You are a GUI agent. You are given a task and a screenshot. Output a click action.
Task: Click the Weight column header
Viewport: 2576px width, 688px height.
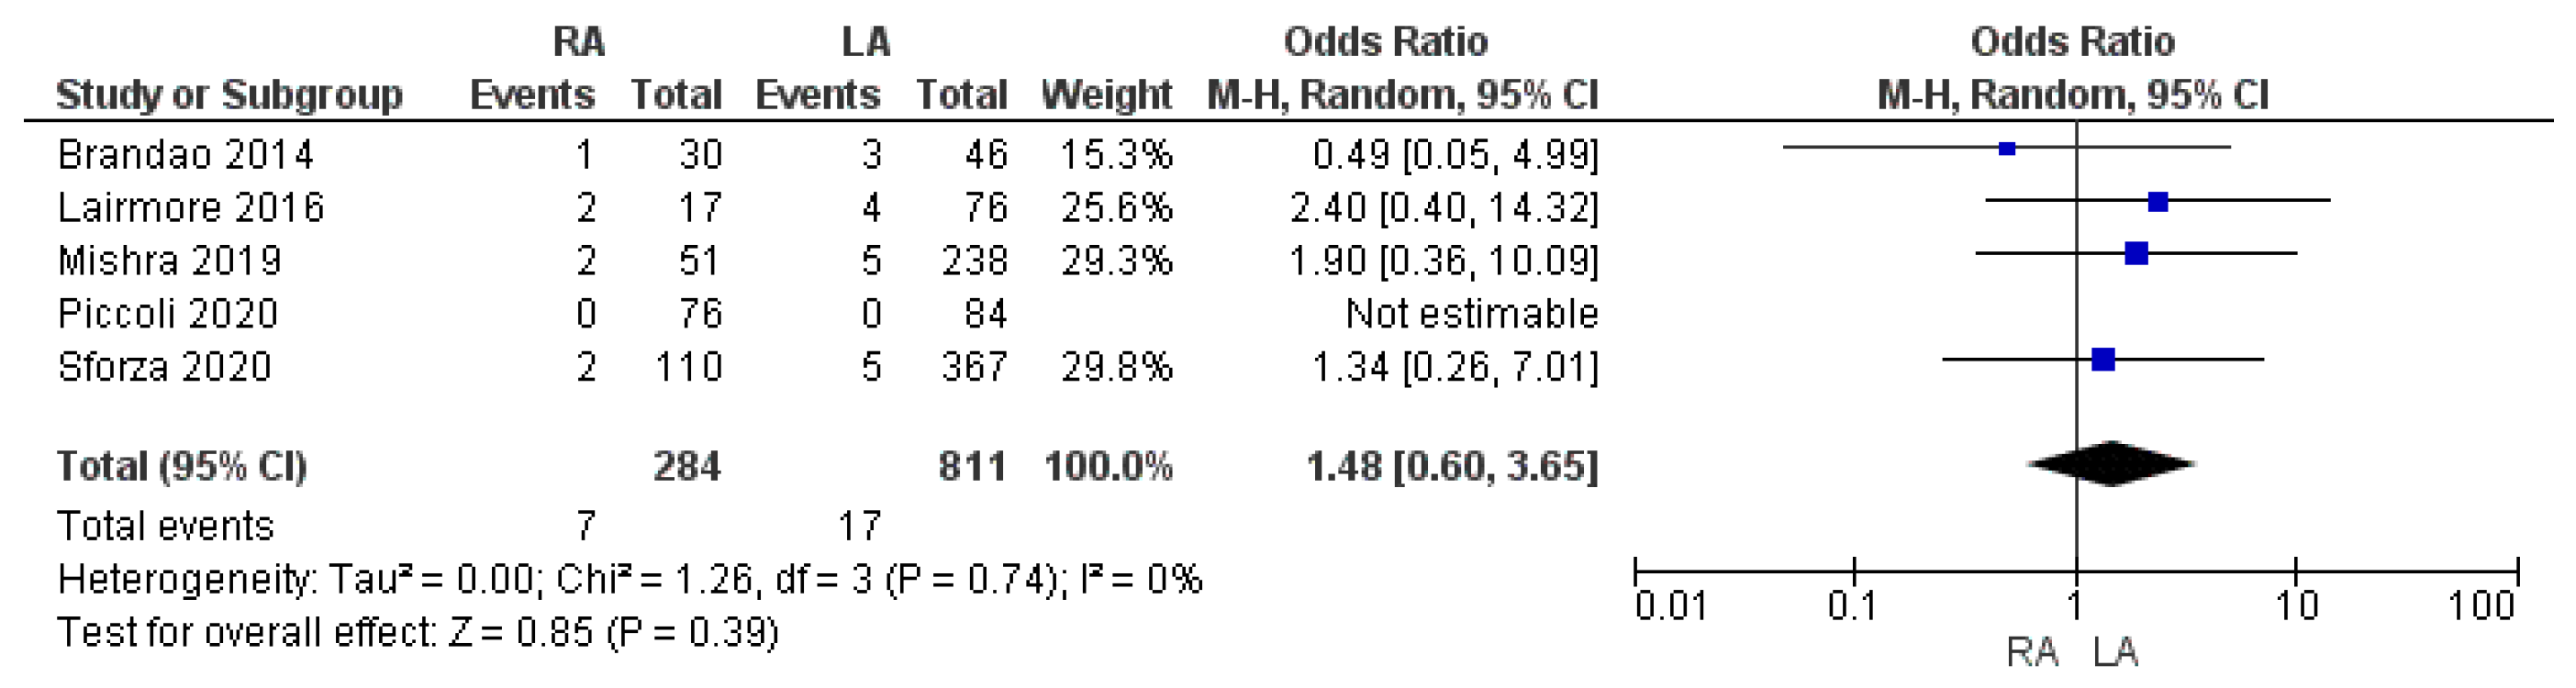pyautogui.click(x=1106, y=95)
